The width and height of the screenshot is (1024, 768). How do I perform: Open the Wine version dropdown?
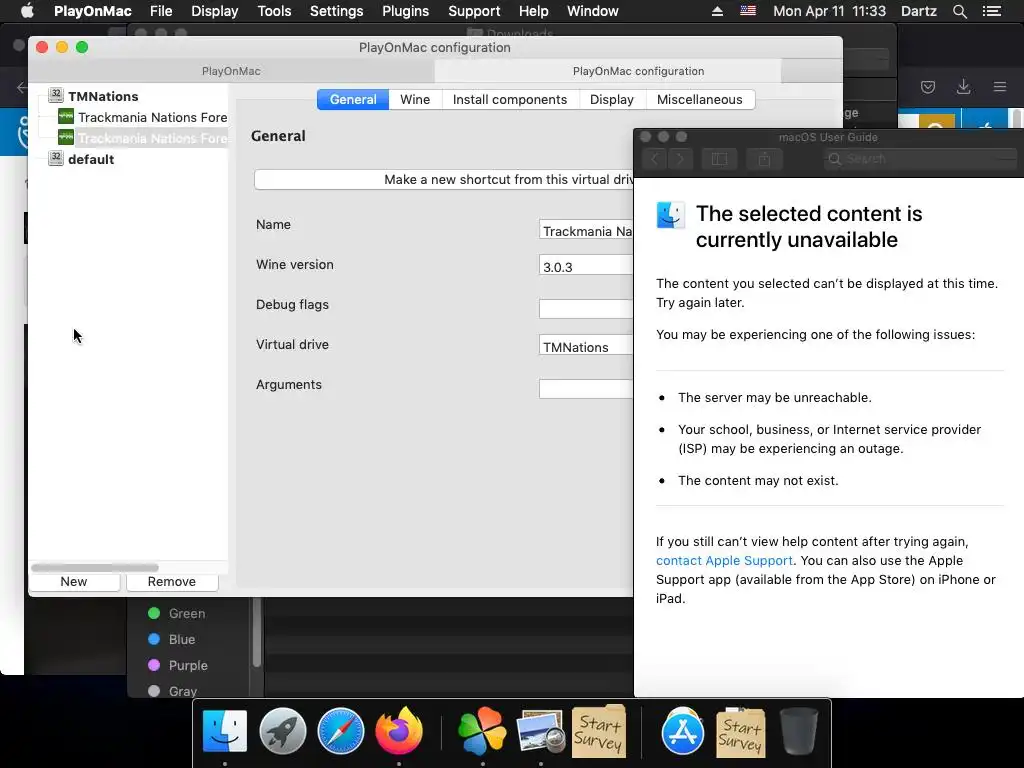[x=586, y=266]
